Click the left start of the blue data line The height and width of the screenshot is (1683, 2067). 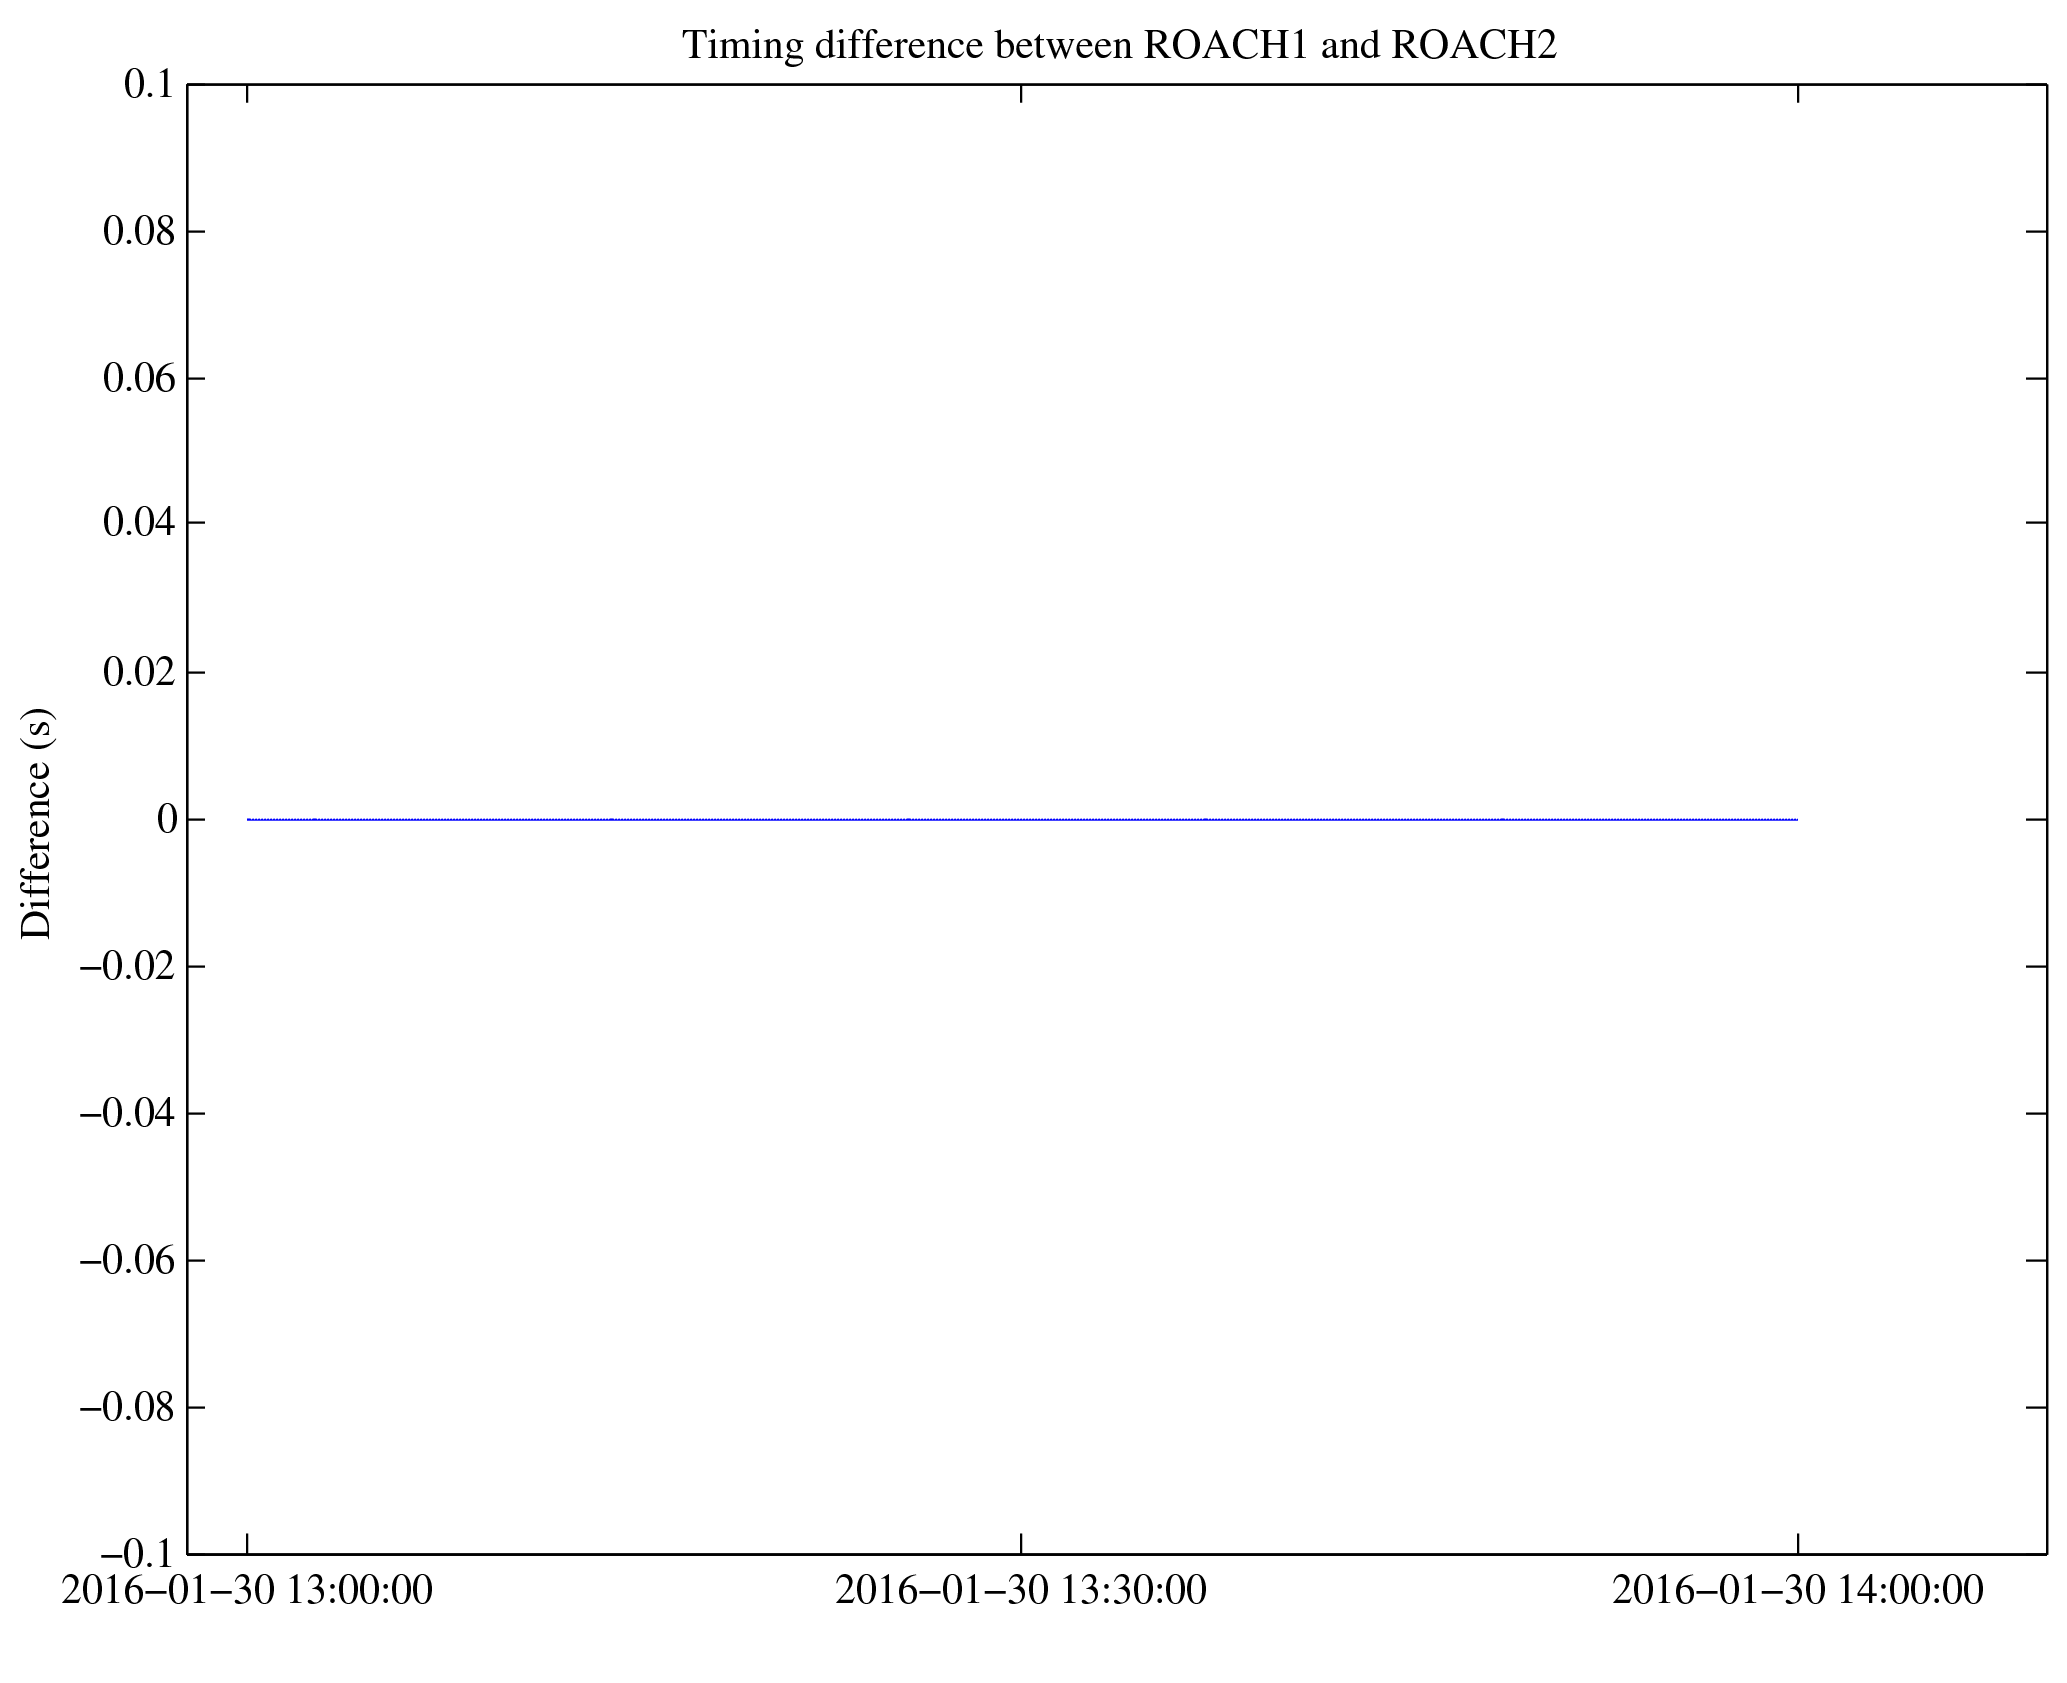pyautogui.click(x=249, y=820)
